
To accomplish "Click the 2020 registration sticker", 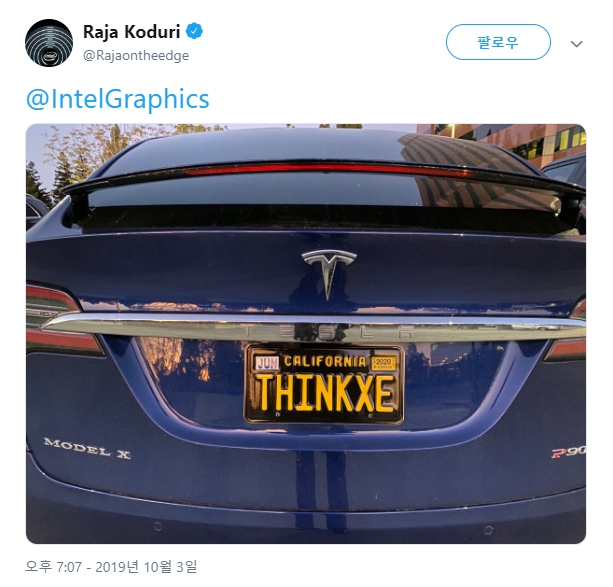I will pos(384,363).
